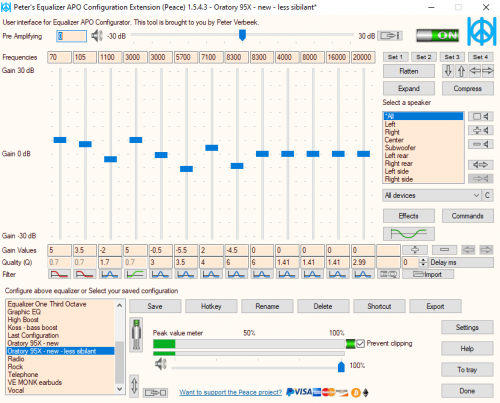
Task: Open the All devices dropdown
Action: (x=432, y=196)
